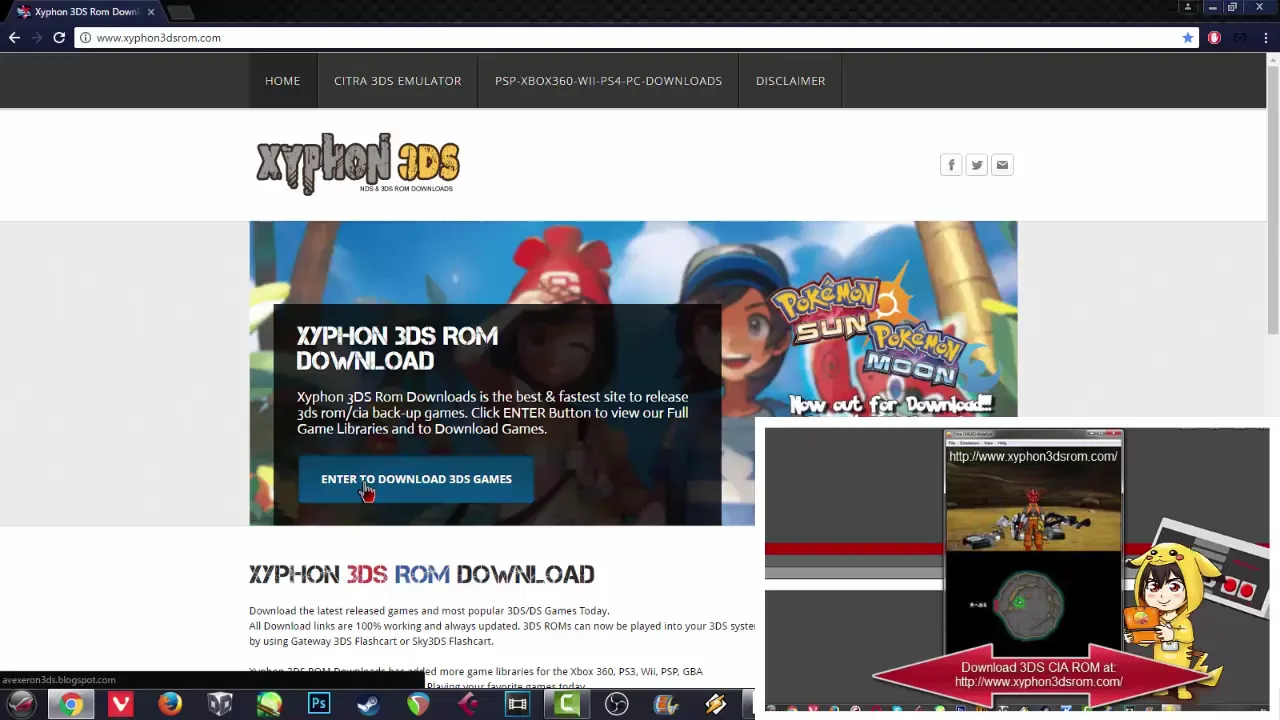Screen dimensions: 1280x720
Task: Click the Xyphon 3DS site logo
Action: (357, 163)
